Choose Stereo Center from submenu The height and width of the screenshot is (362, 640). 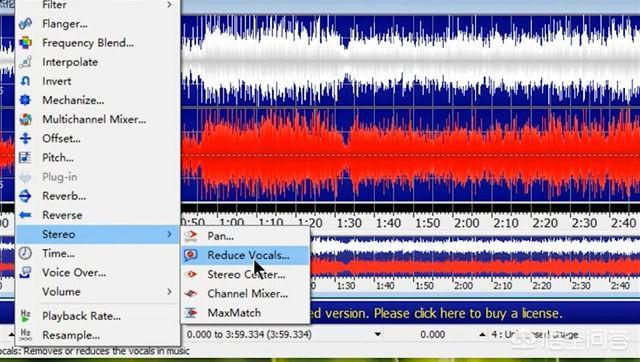tap(245, 274)
